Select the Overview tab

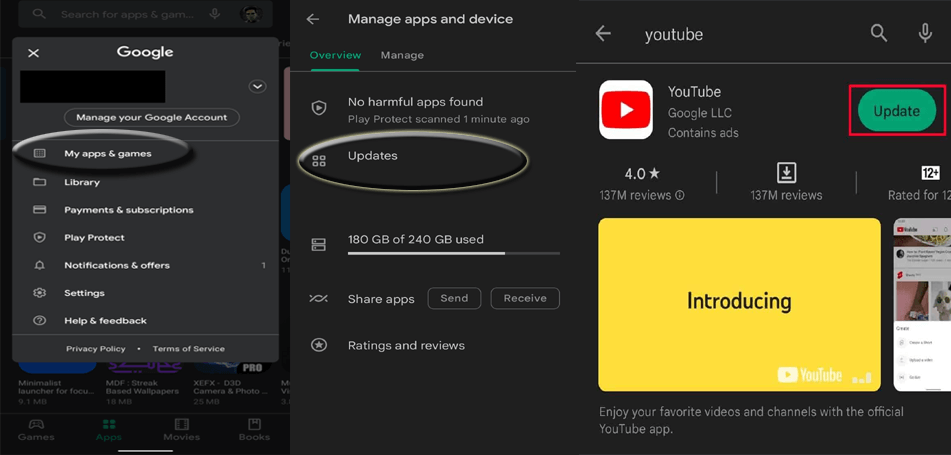tap(335, 55)
